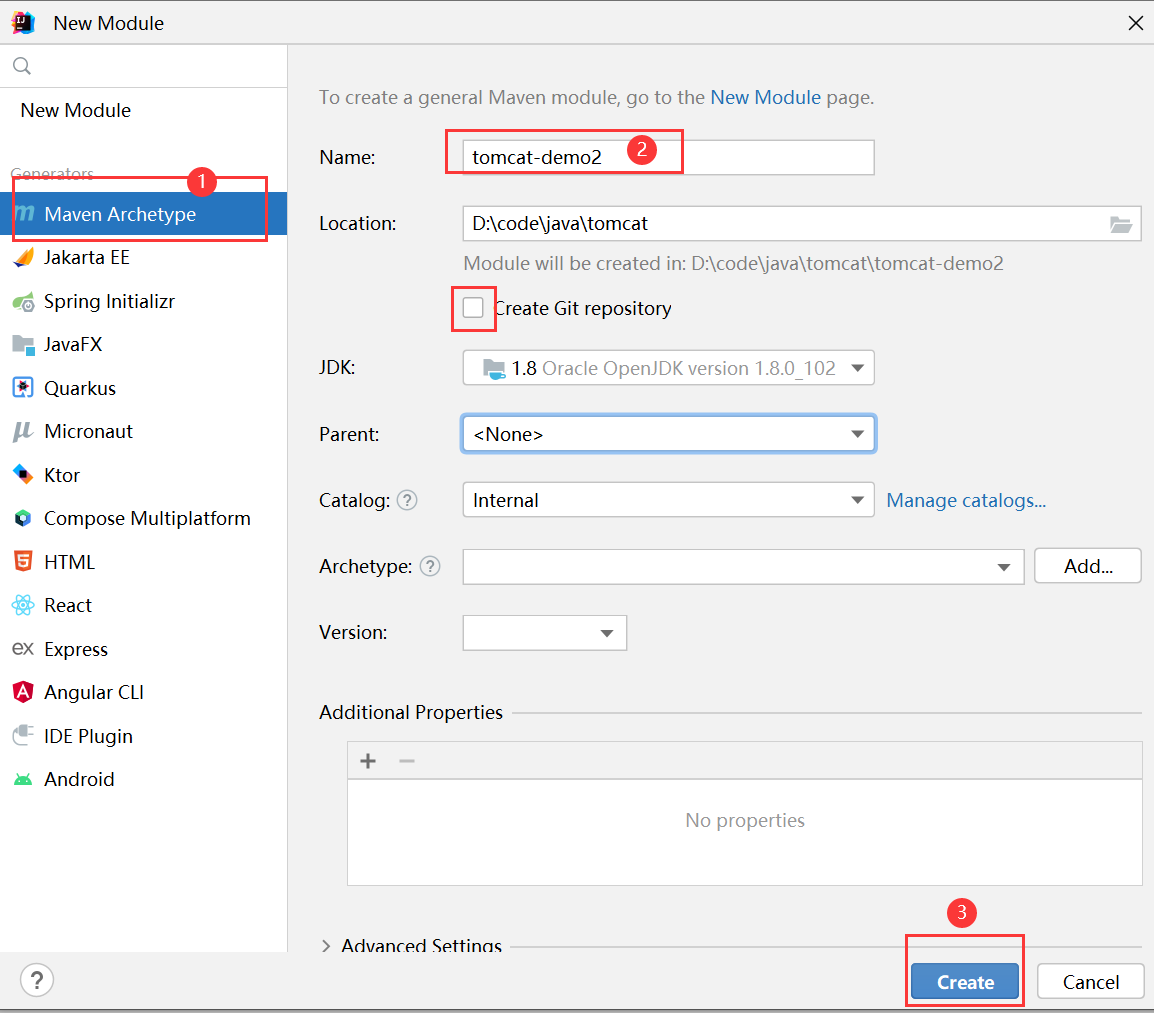Enable the Create Git repository checkbox
The height and width of the screenshot is (1013, 1154).
point(473,308)
